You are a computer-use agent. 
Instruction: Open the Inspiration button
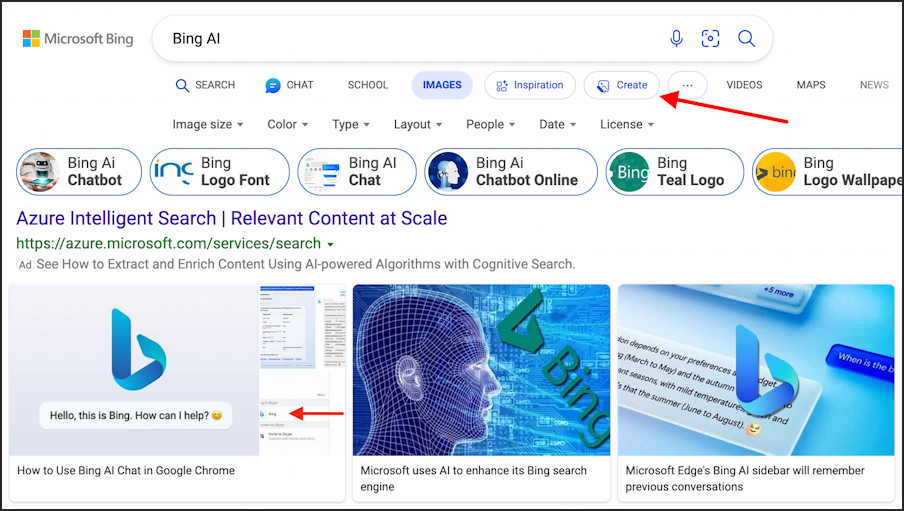click(x=530, y=85)
